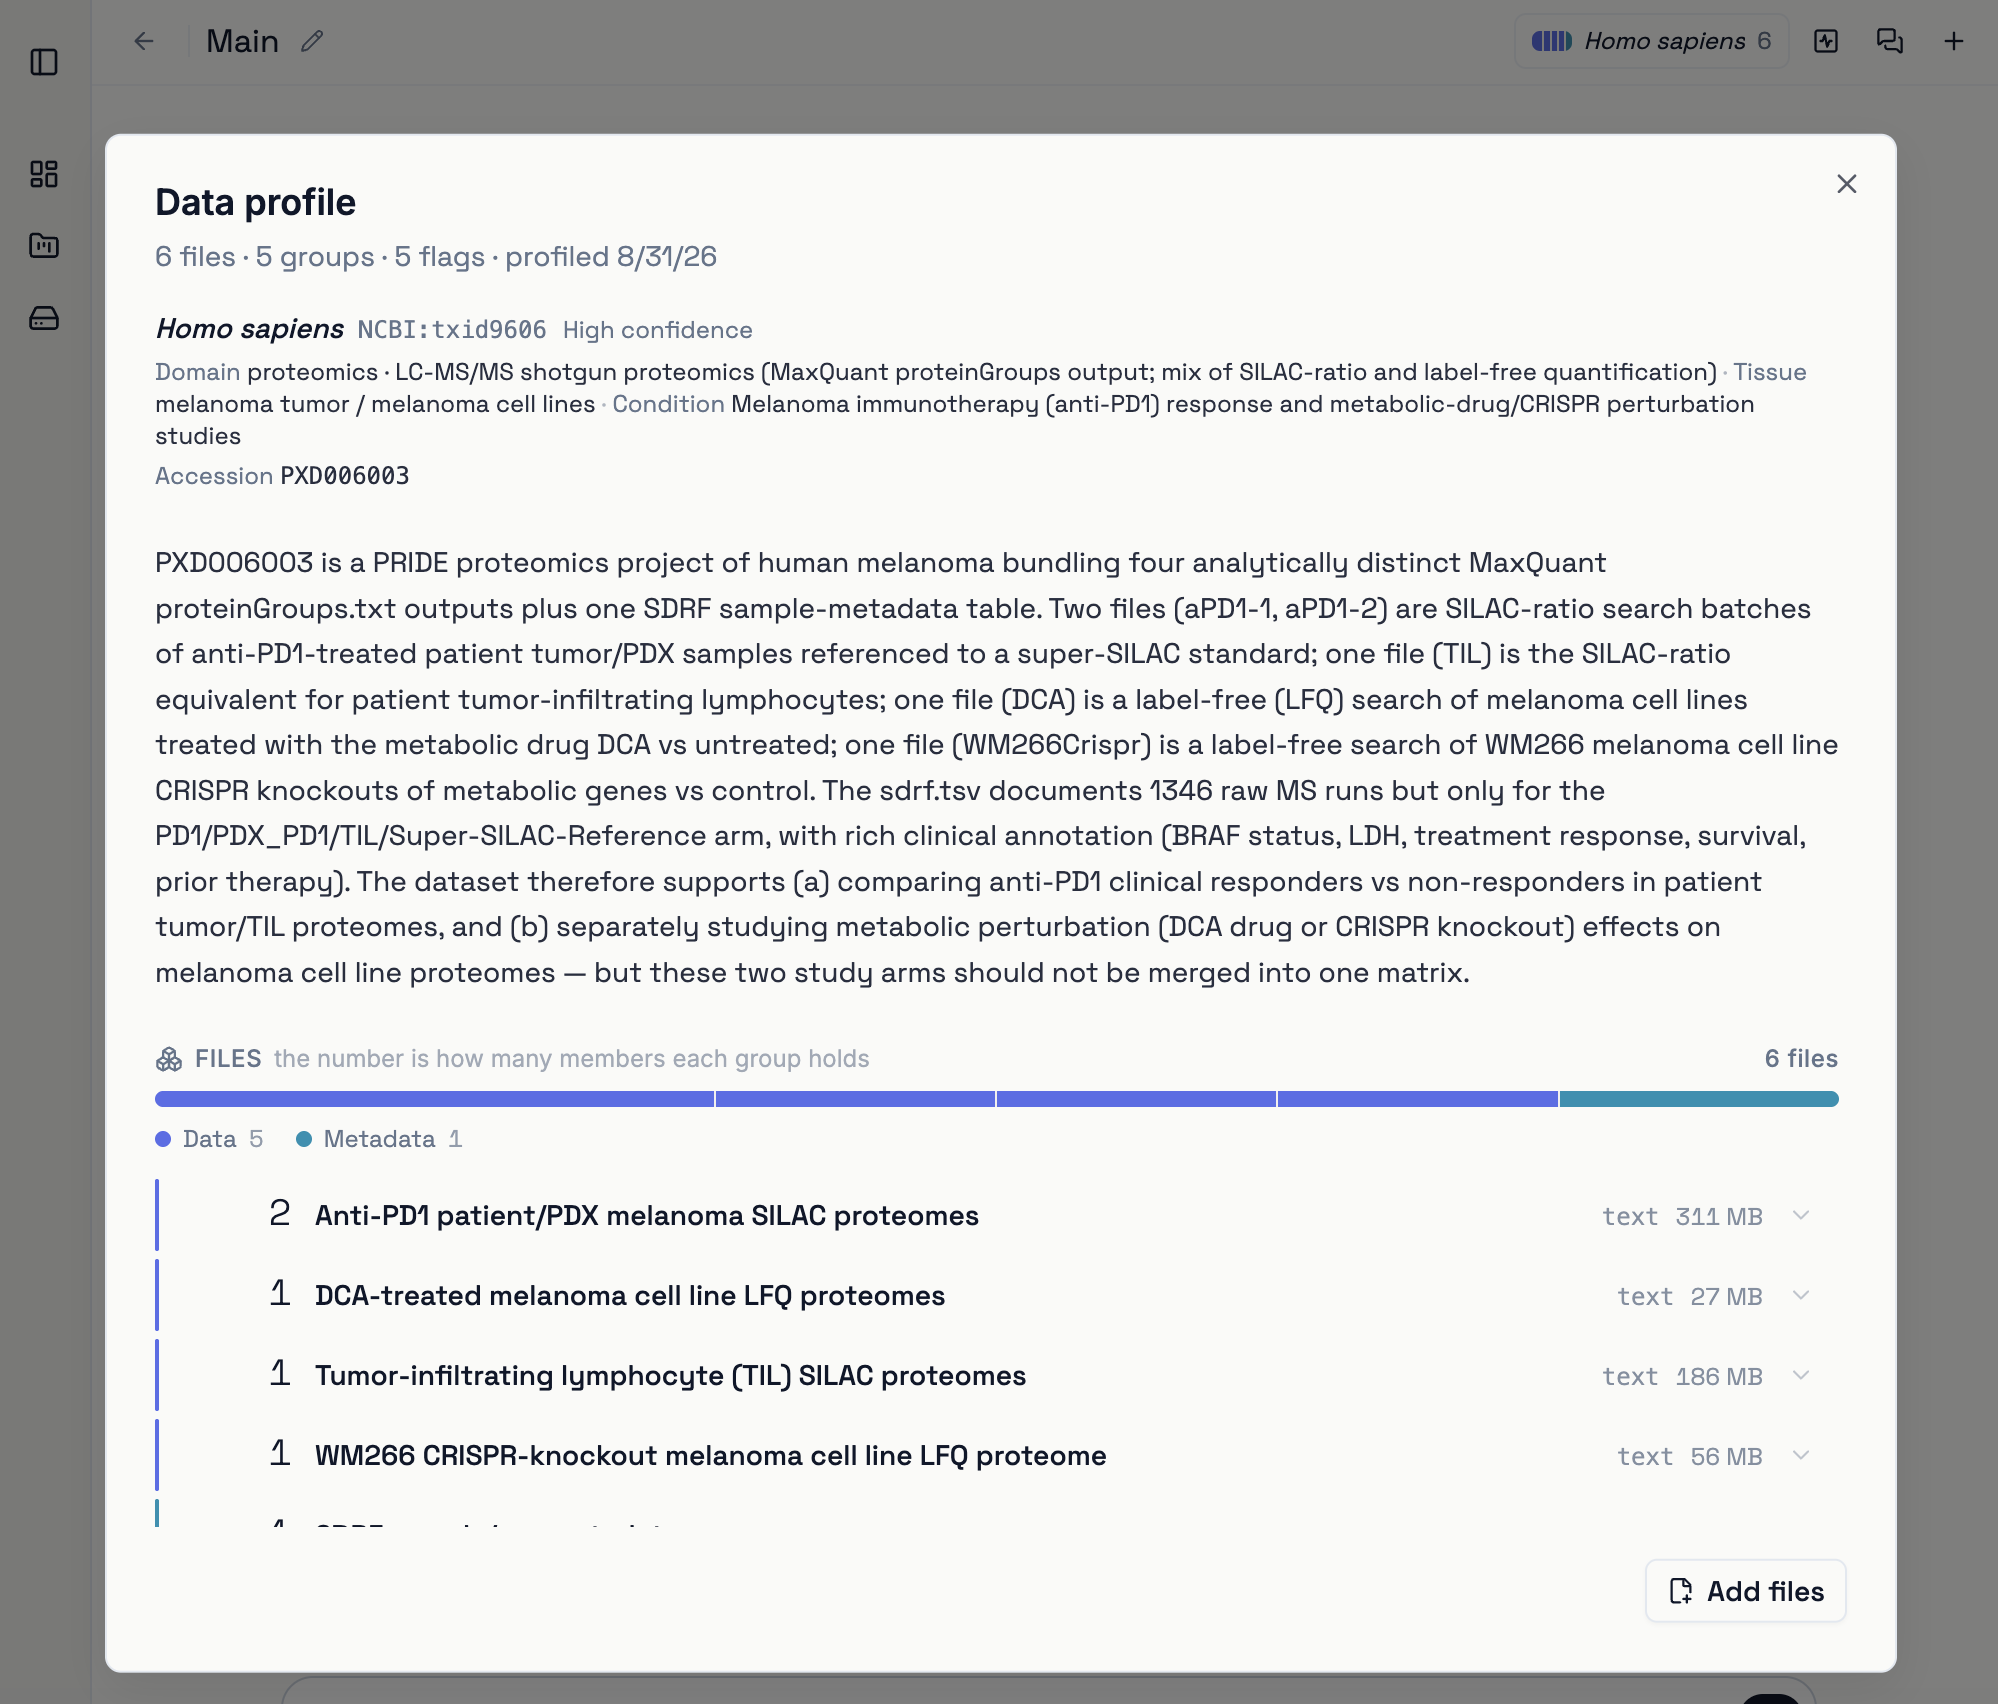Click the 6 files count at right

coord(1801,1059)
